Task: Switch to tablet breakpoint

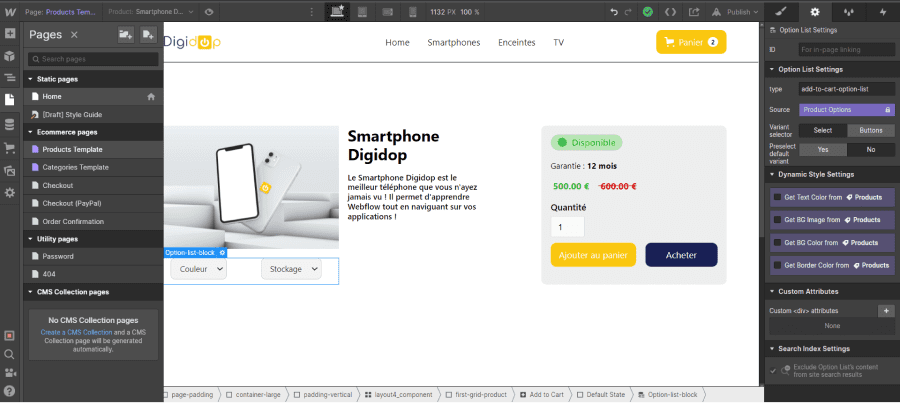Action: 362,11
